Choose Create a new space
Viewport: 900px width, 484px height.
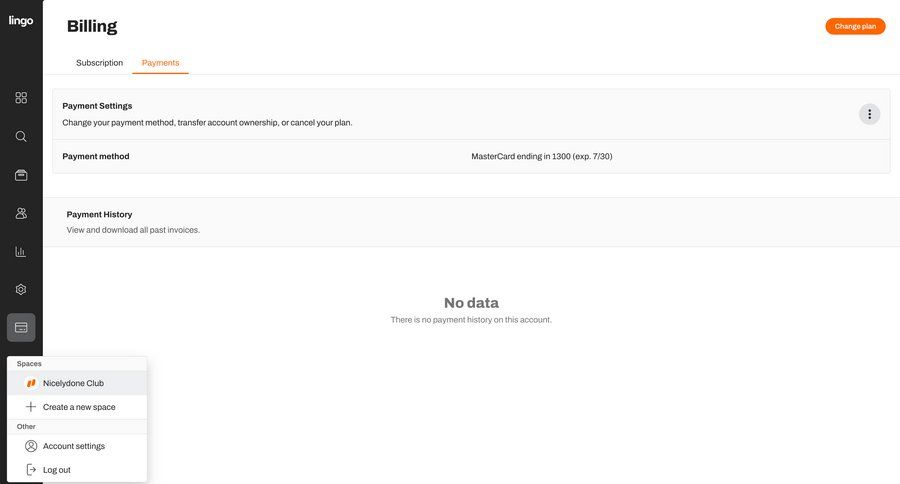(x=77, y=407)
